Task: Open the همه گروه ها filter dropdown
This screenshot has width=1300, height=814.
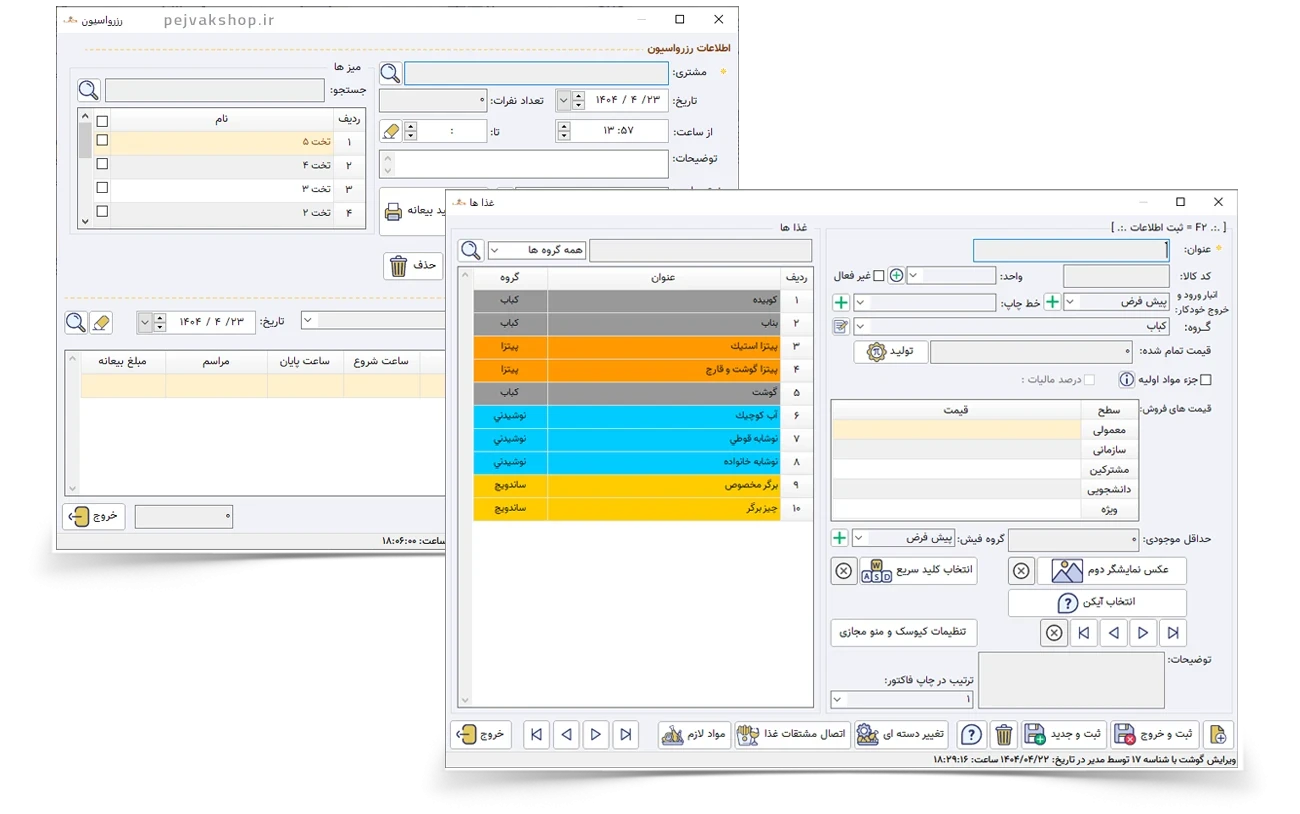Action: pyautogui.click(x=537, y=250)
